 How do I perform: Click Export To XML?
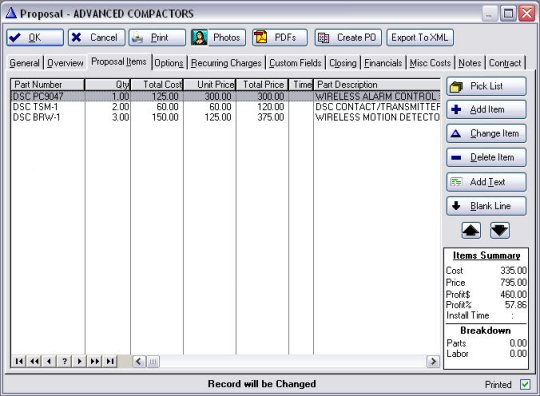click(x=420, y=38)
